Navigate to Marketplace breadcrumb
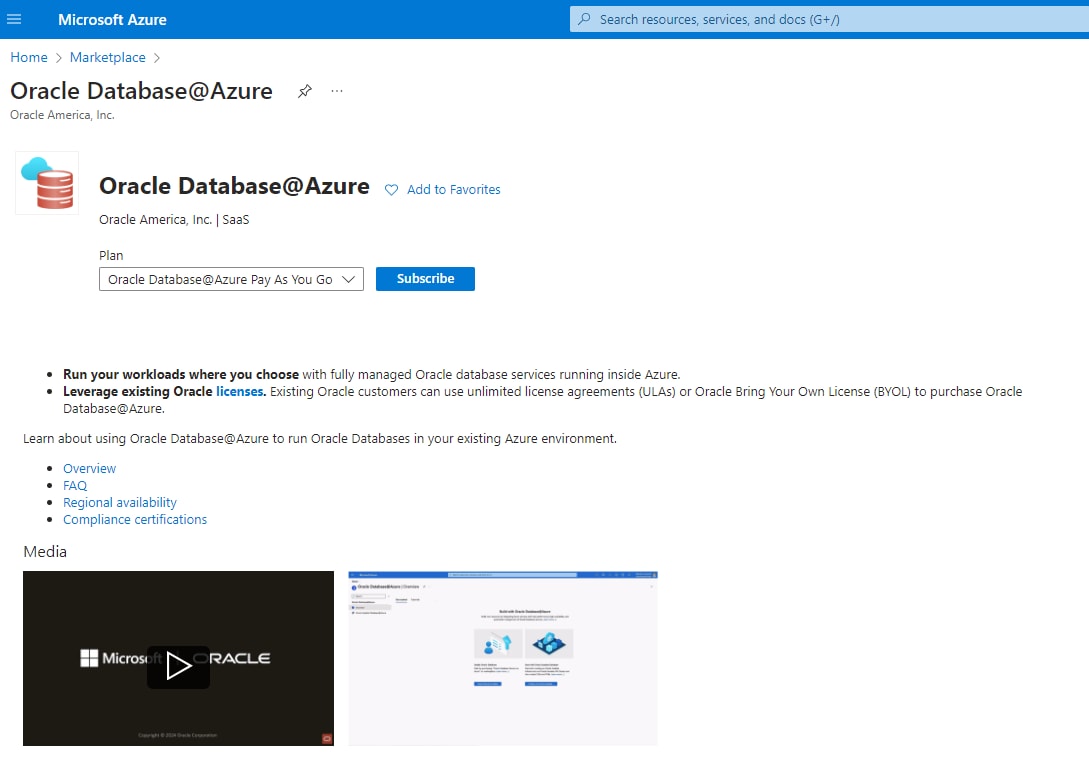This screenshot has width=1089, height=760. pyautogui.click(x=107, y=58)
